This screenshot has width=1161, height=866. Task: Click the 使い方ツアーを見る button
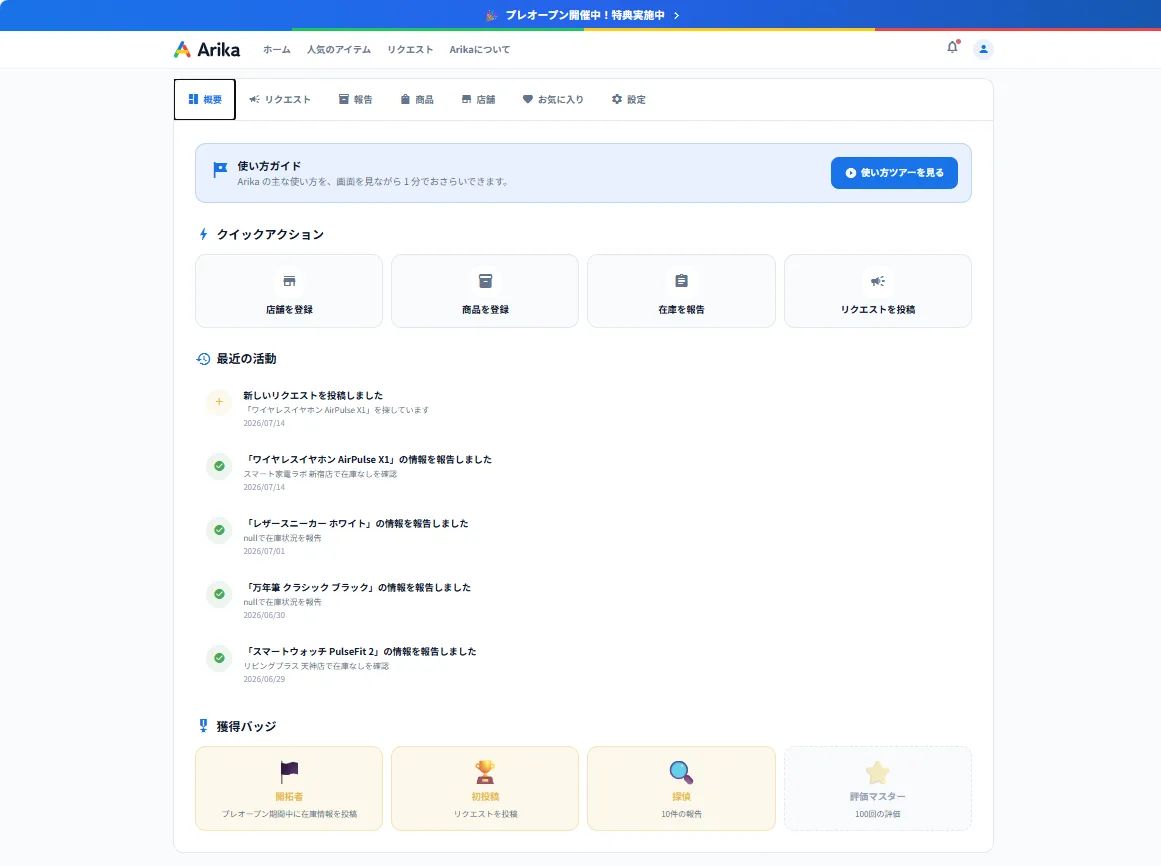894,172
